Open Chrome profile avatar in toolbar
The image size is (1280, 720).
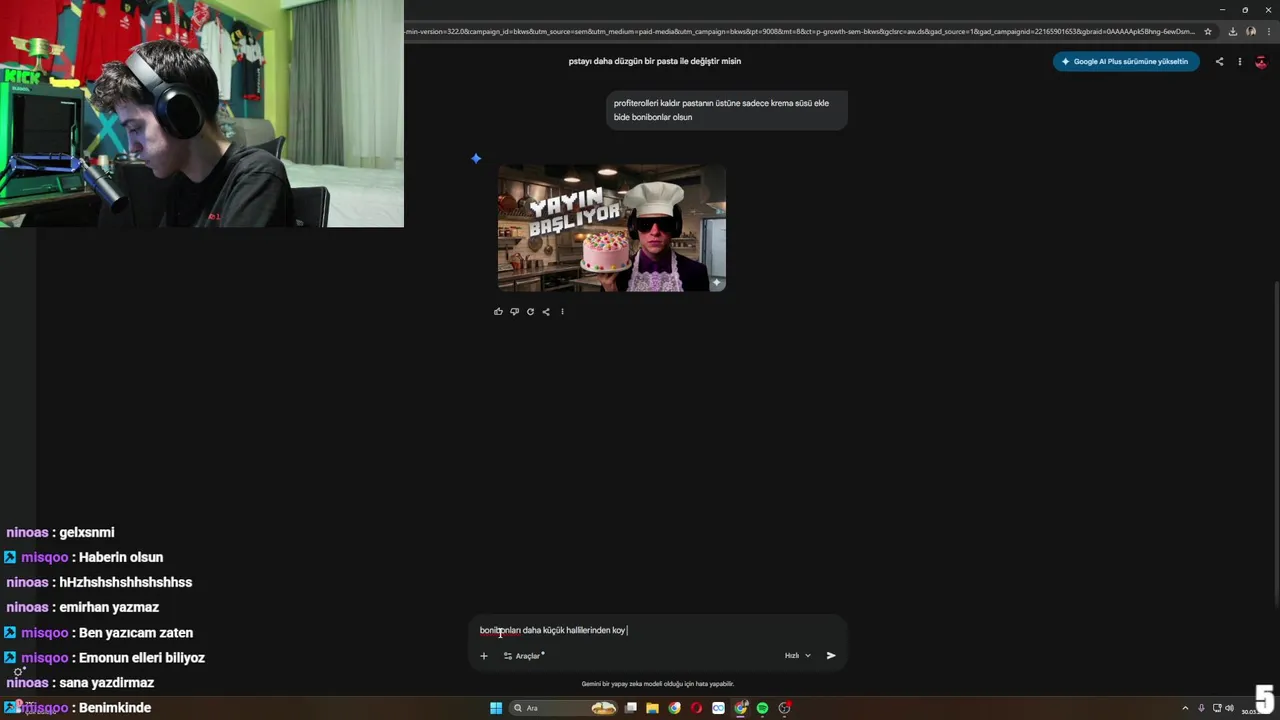[x=1251, y=31]
